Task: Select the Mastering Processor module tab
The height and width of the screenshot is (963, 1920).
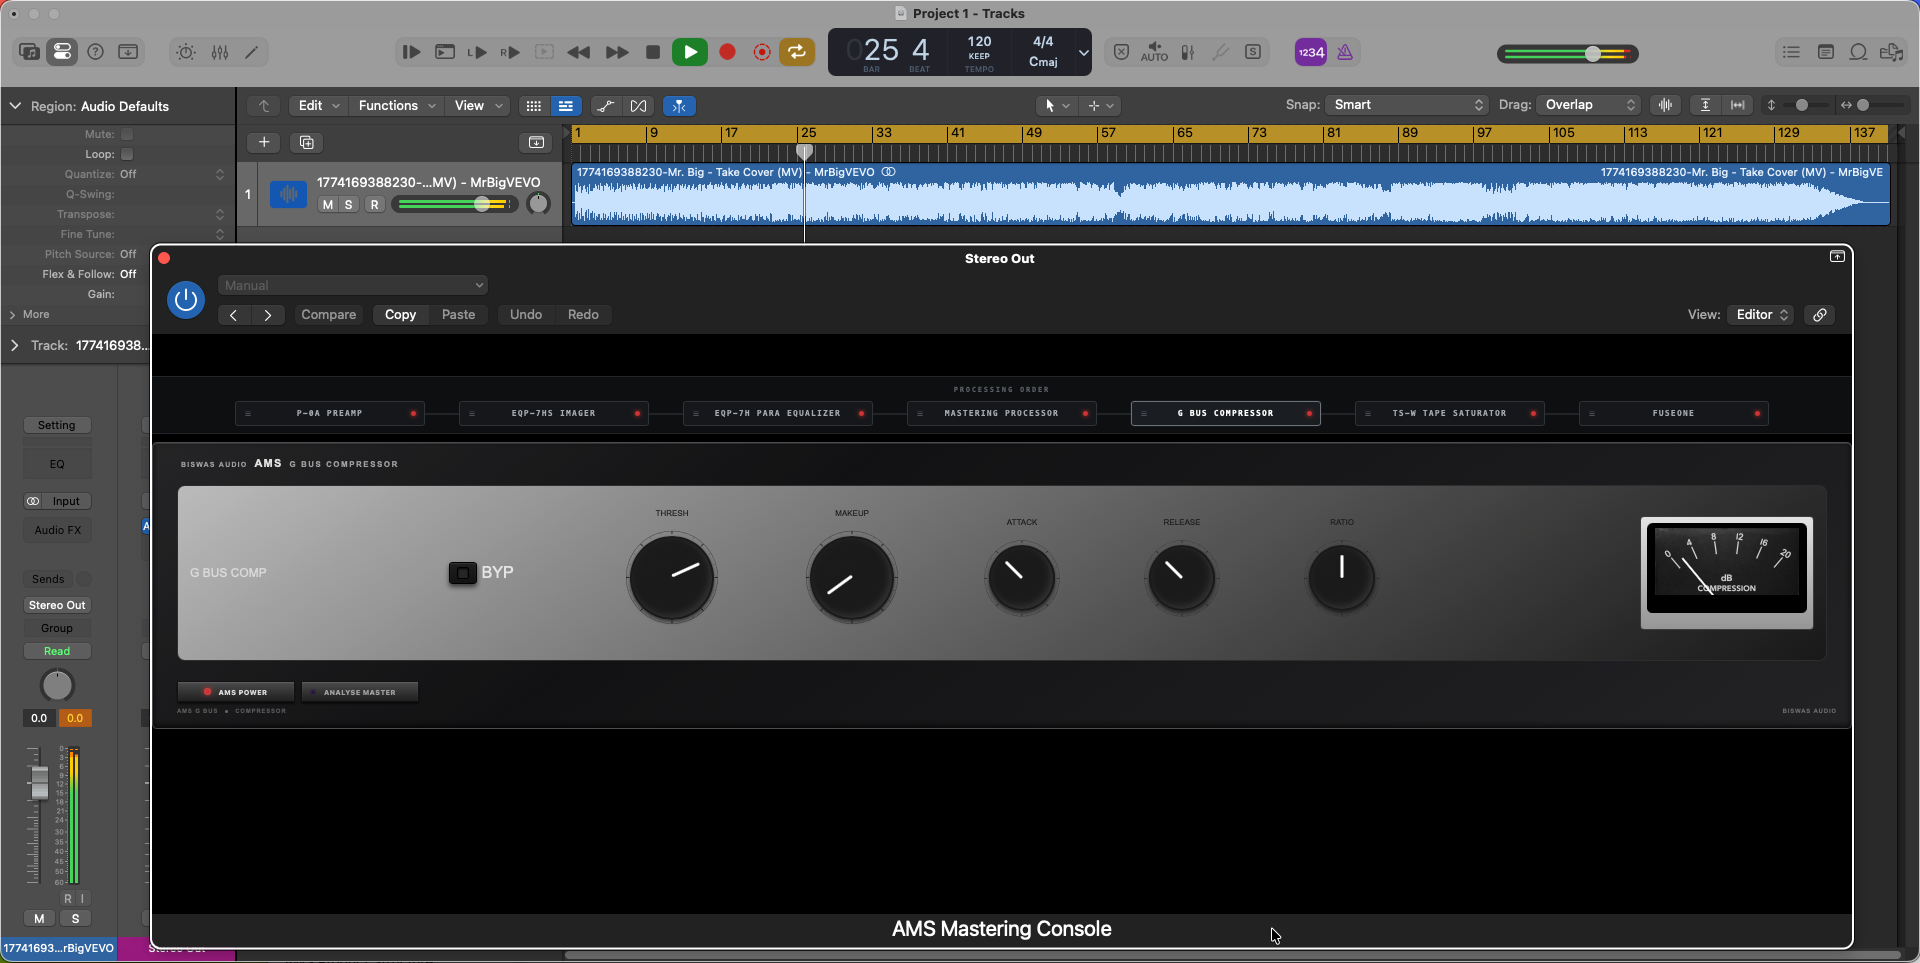Action: click(1002, 413)
